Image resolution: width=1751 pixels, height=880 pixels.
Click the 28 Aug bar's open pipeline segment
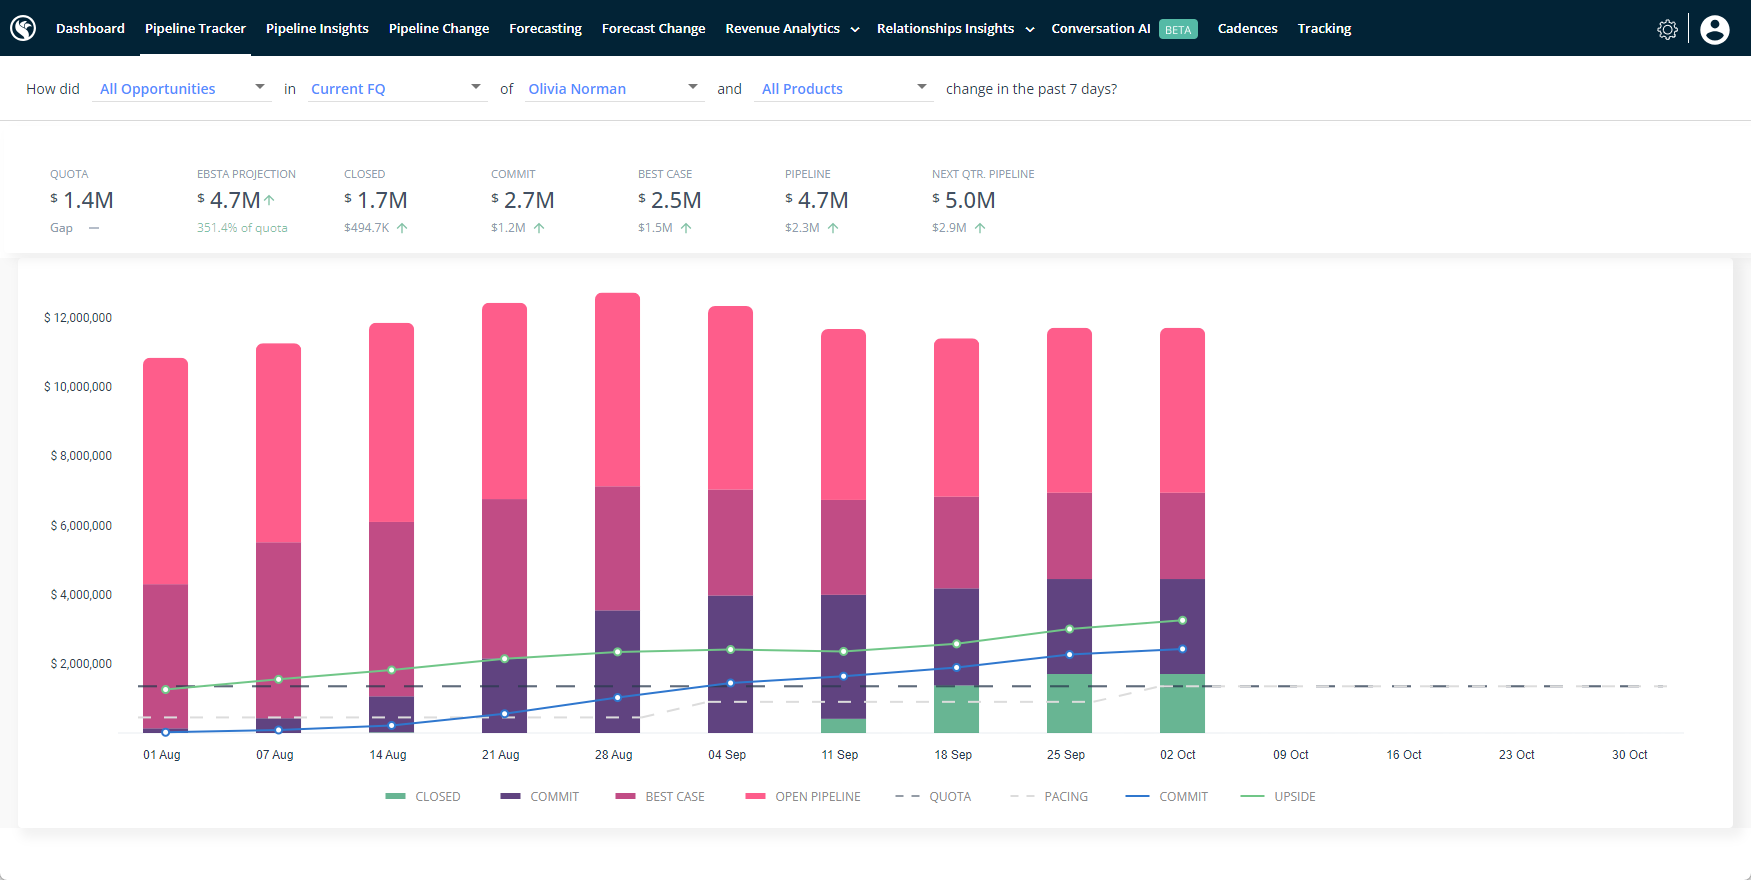tap(617, 390)
